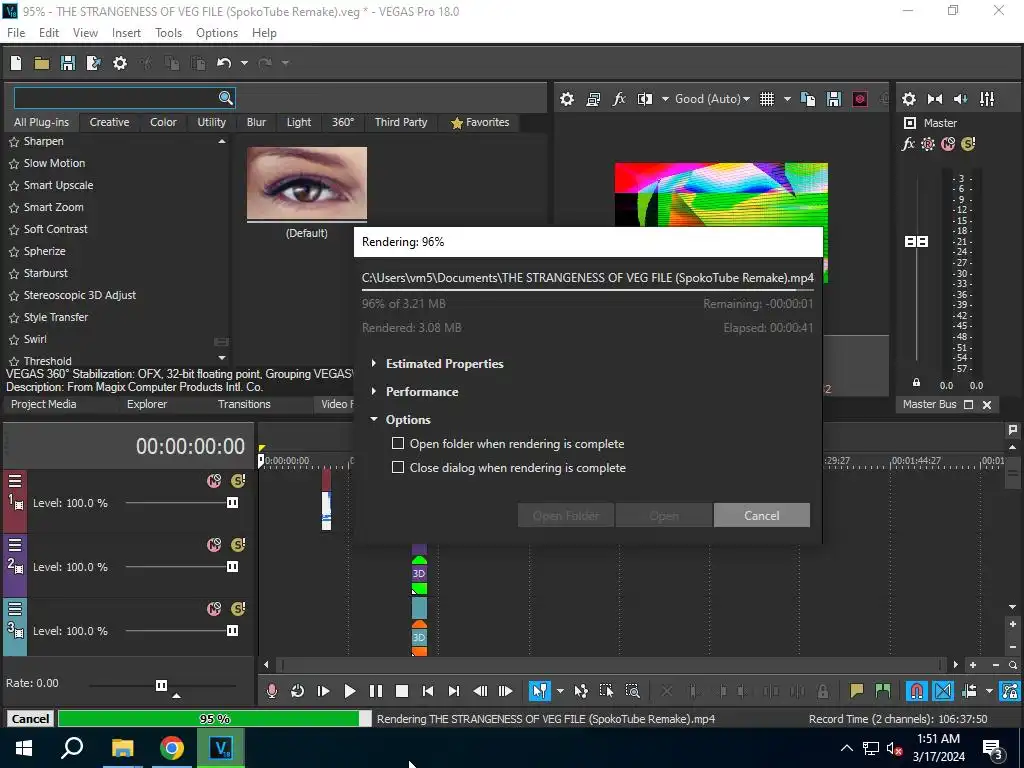Create a new project with New icon
Screen dimensions: 1024x768
[16, 63]
